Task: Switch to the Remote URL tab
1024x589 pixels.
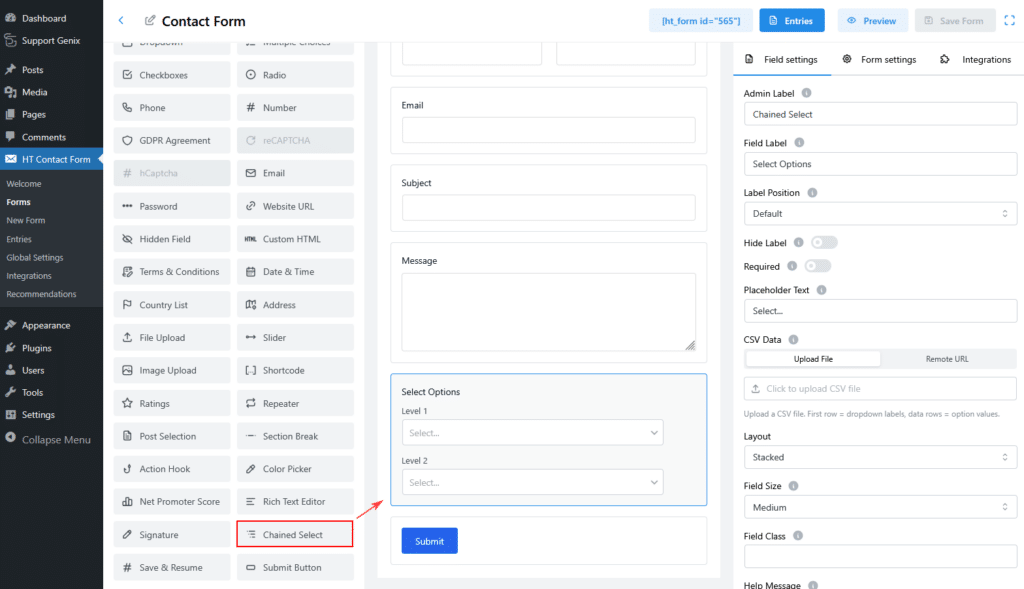Action: pos(948,358)
